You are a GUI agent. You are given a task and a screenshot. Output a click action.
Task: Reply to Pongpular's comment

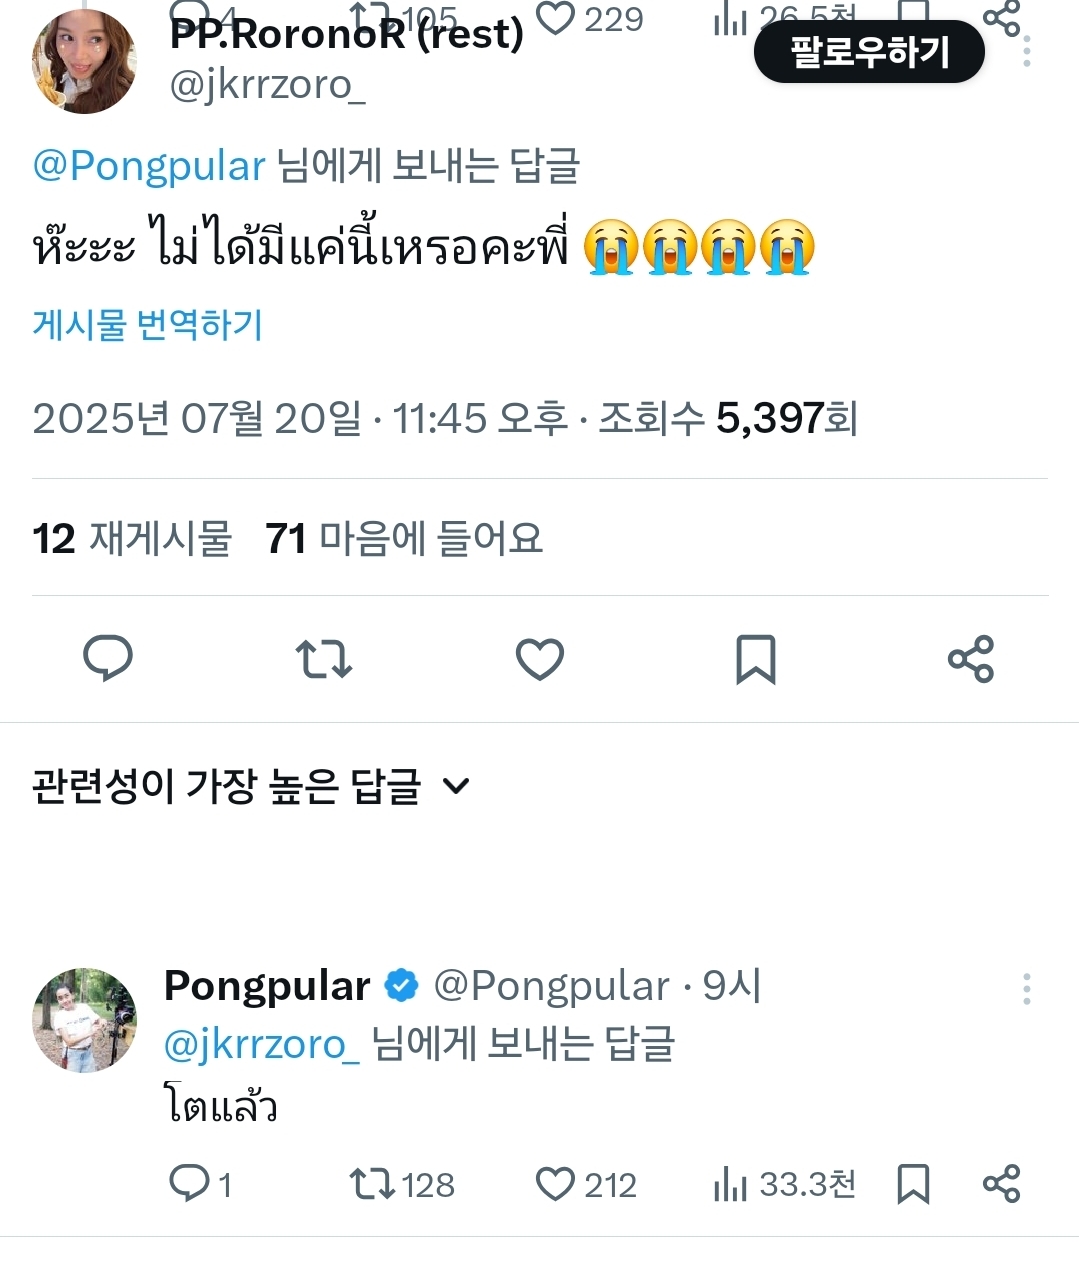click(x=190, y=1183)
